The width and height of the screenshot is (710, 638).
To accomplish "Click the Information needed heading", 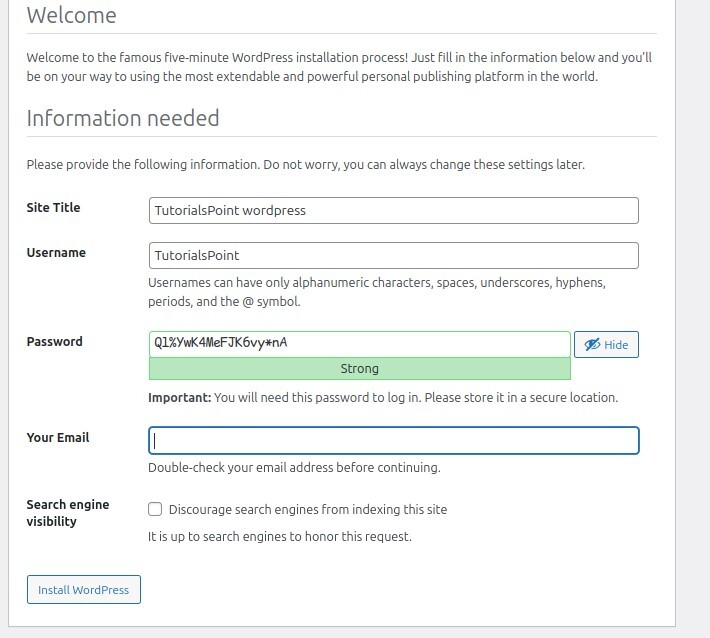I will pyautogui.click(x=122, y=118).
